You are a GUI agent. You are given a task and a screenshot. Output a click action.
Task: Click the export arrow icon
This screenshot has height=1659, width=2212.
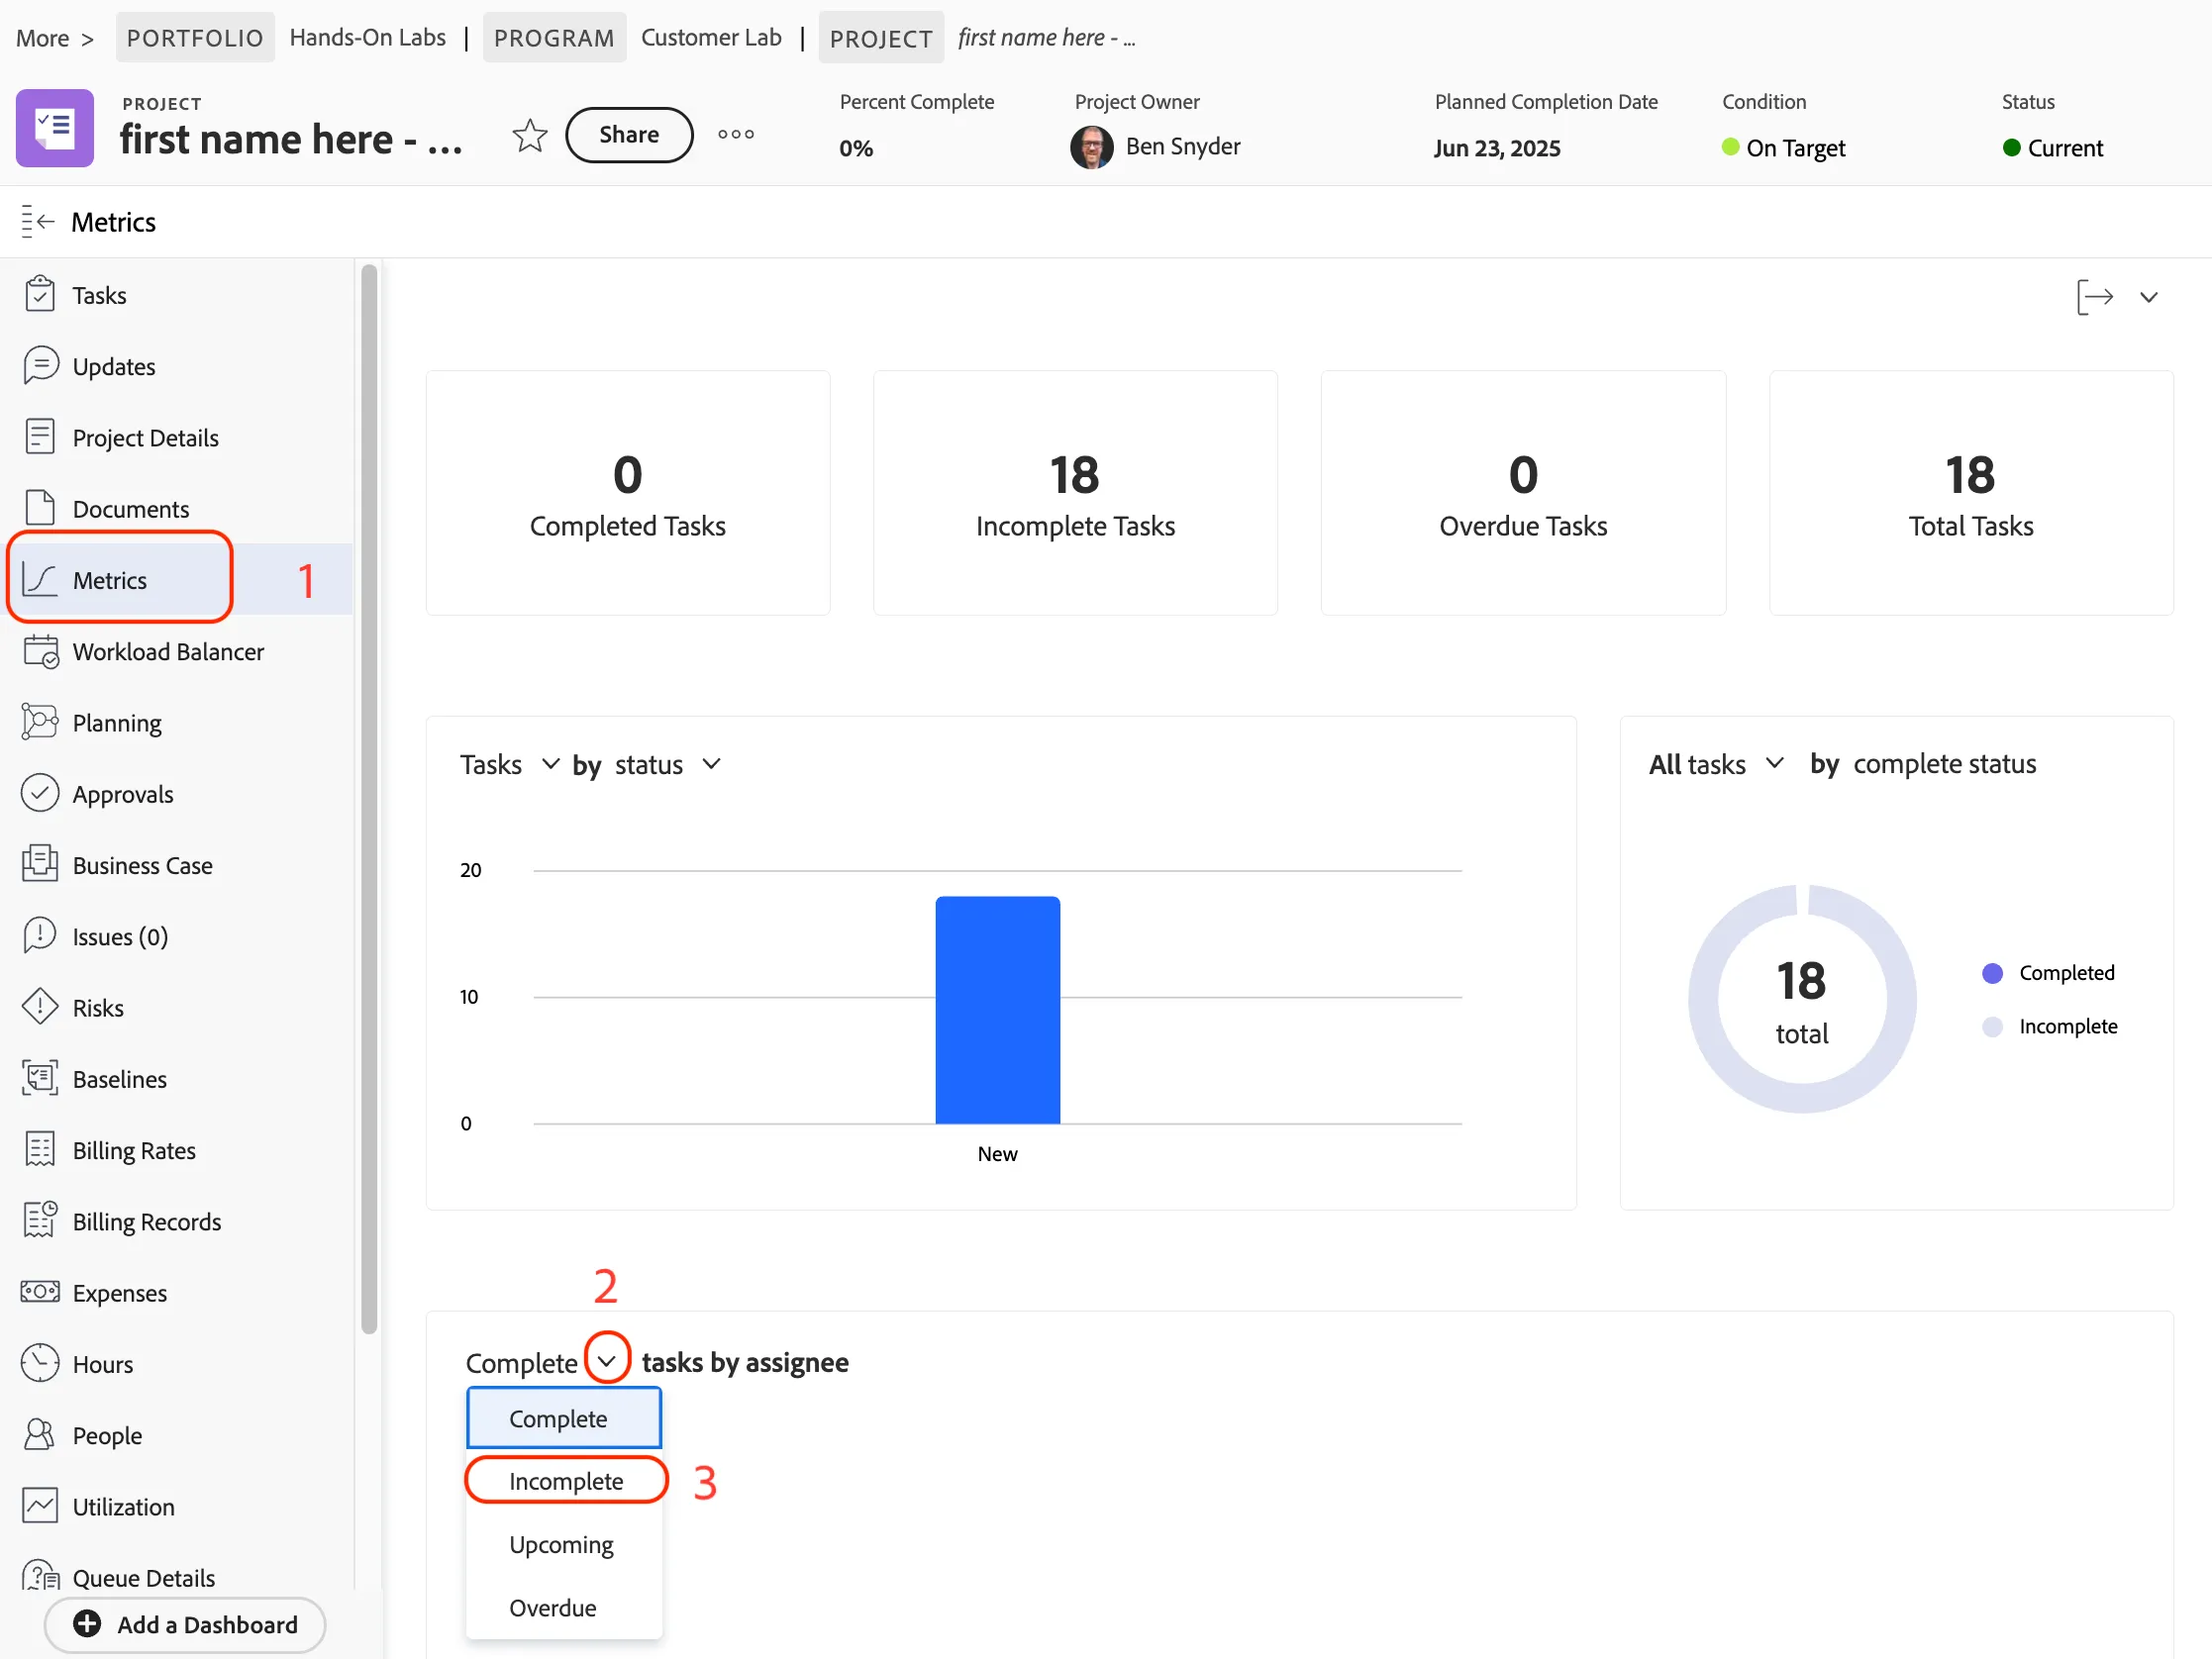click(x=2094, y=297)
